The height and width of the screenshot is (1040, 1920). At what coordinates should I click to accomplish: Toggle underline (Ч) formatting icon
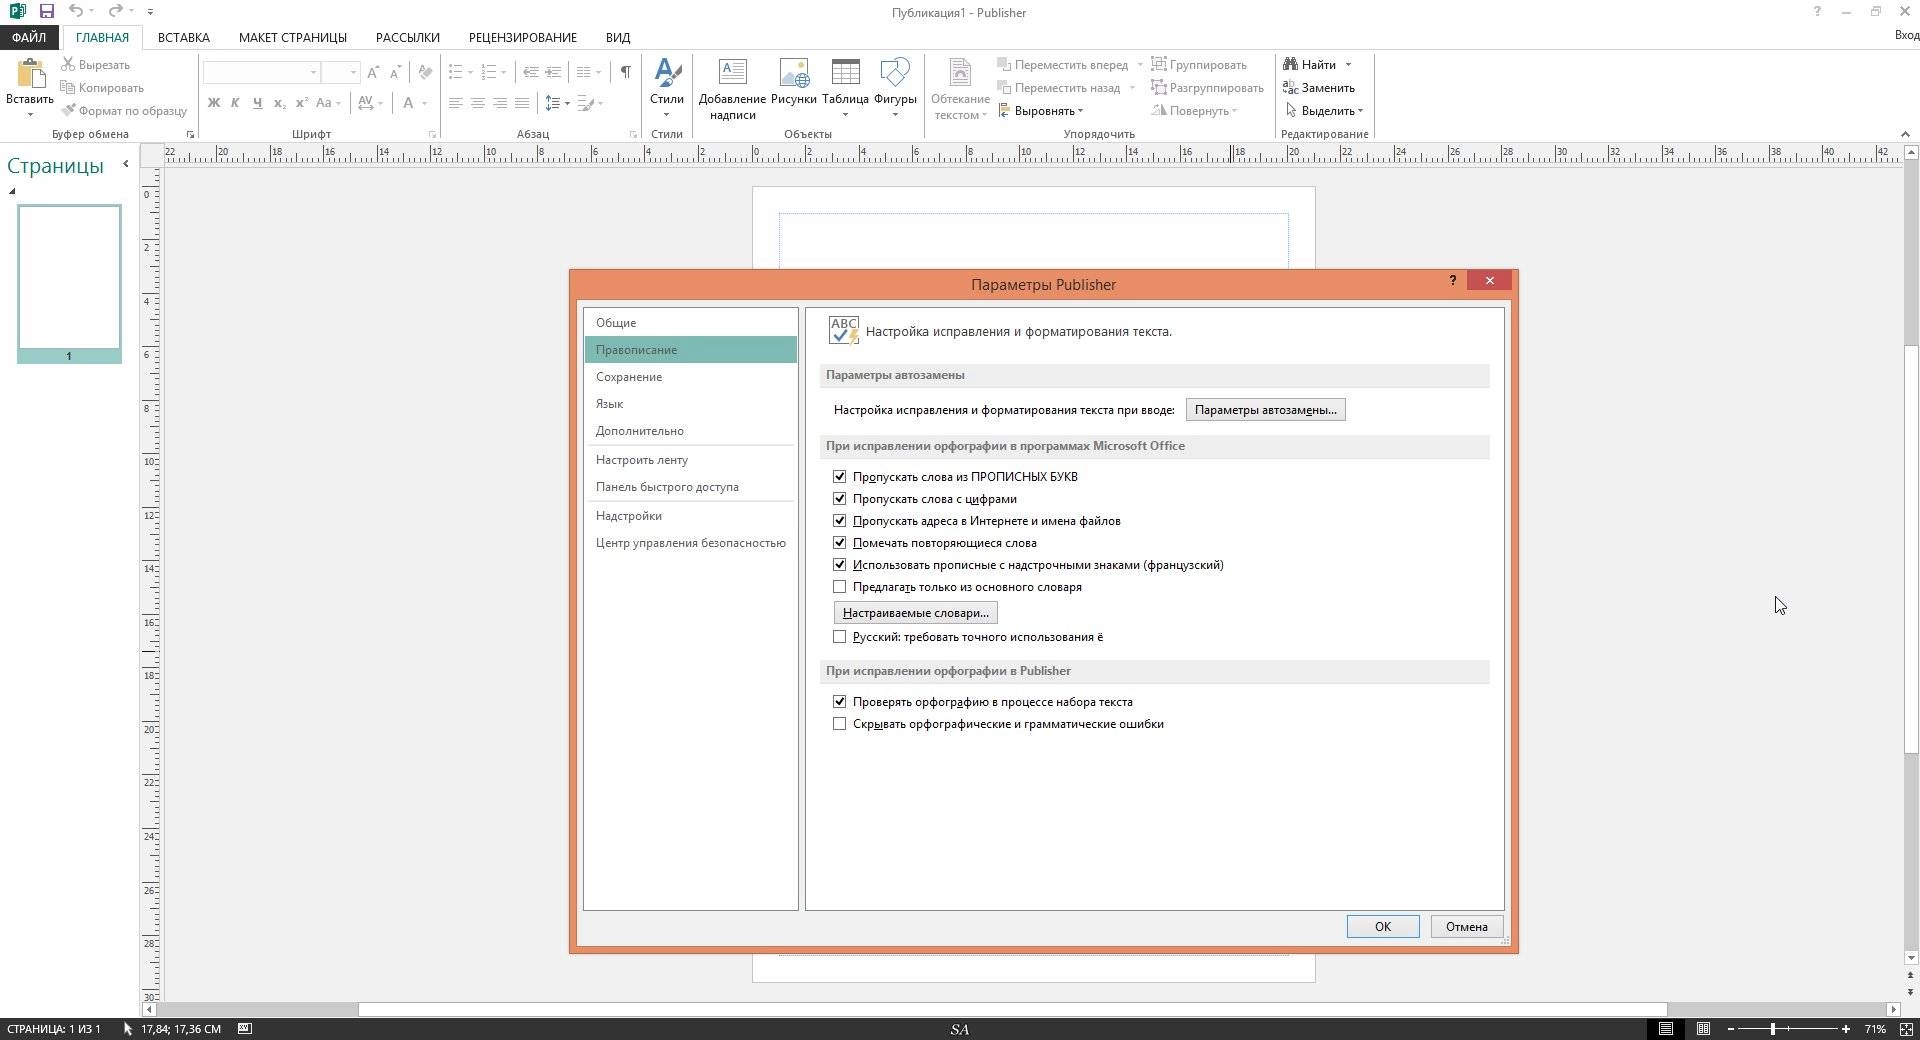[x=257, y=103]
